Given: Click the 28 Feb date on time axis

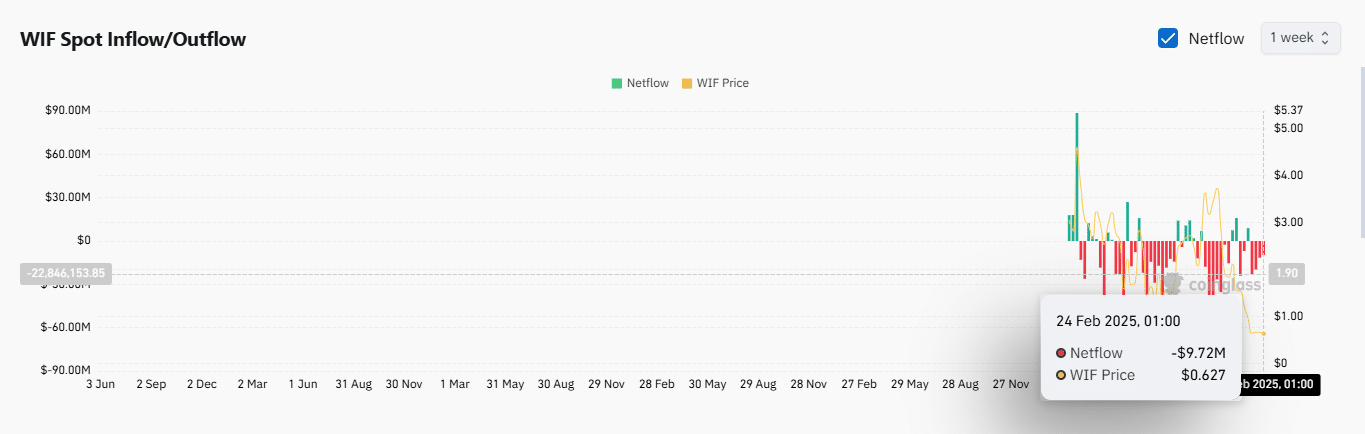Looking at the screenshot, I should 656,384.
